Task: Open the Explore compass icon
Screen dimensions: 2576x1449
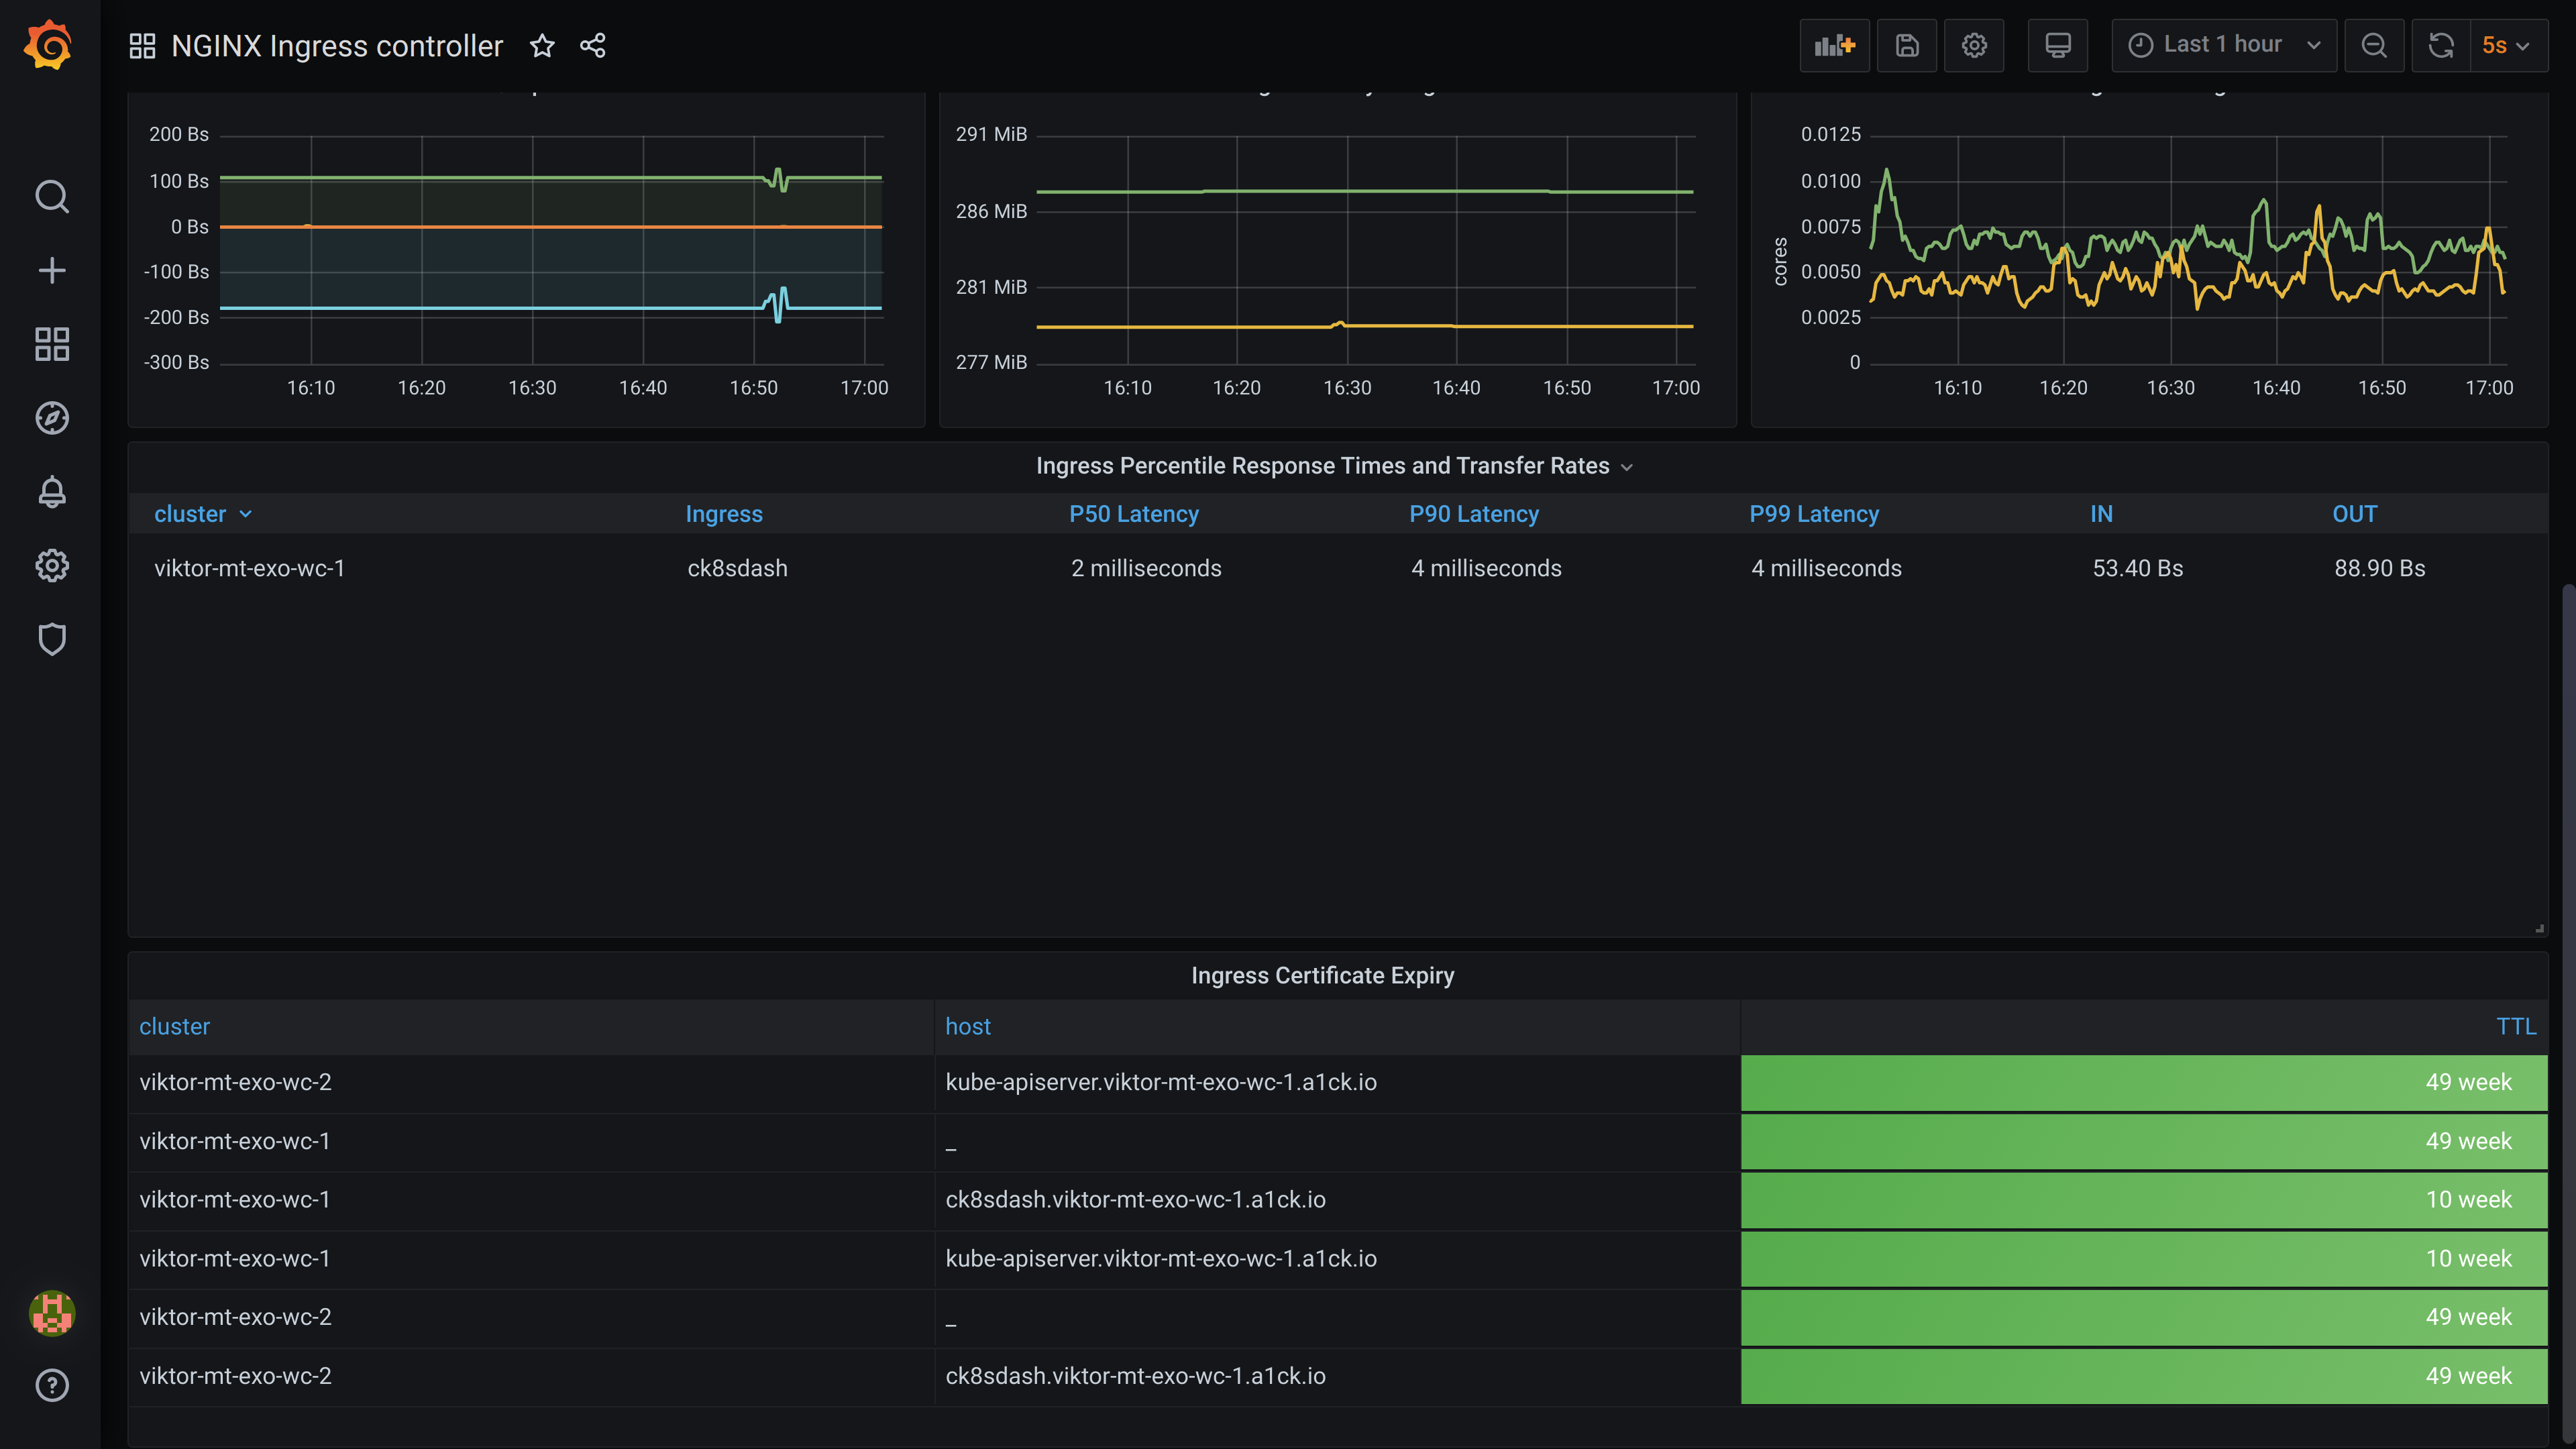Action: 52,418
